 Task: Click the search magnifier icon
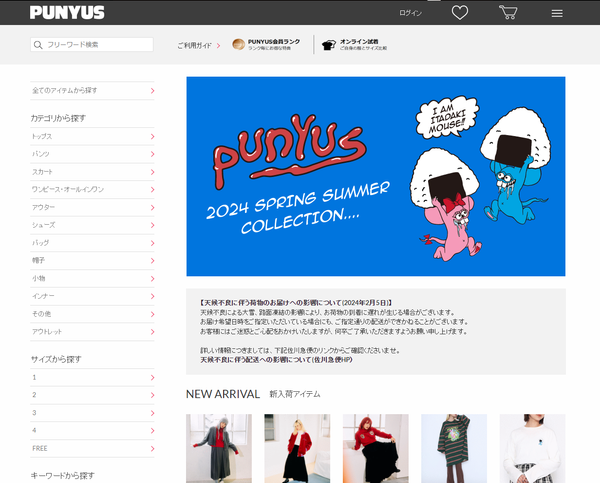click(x=38, y=45)
